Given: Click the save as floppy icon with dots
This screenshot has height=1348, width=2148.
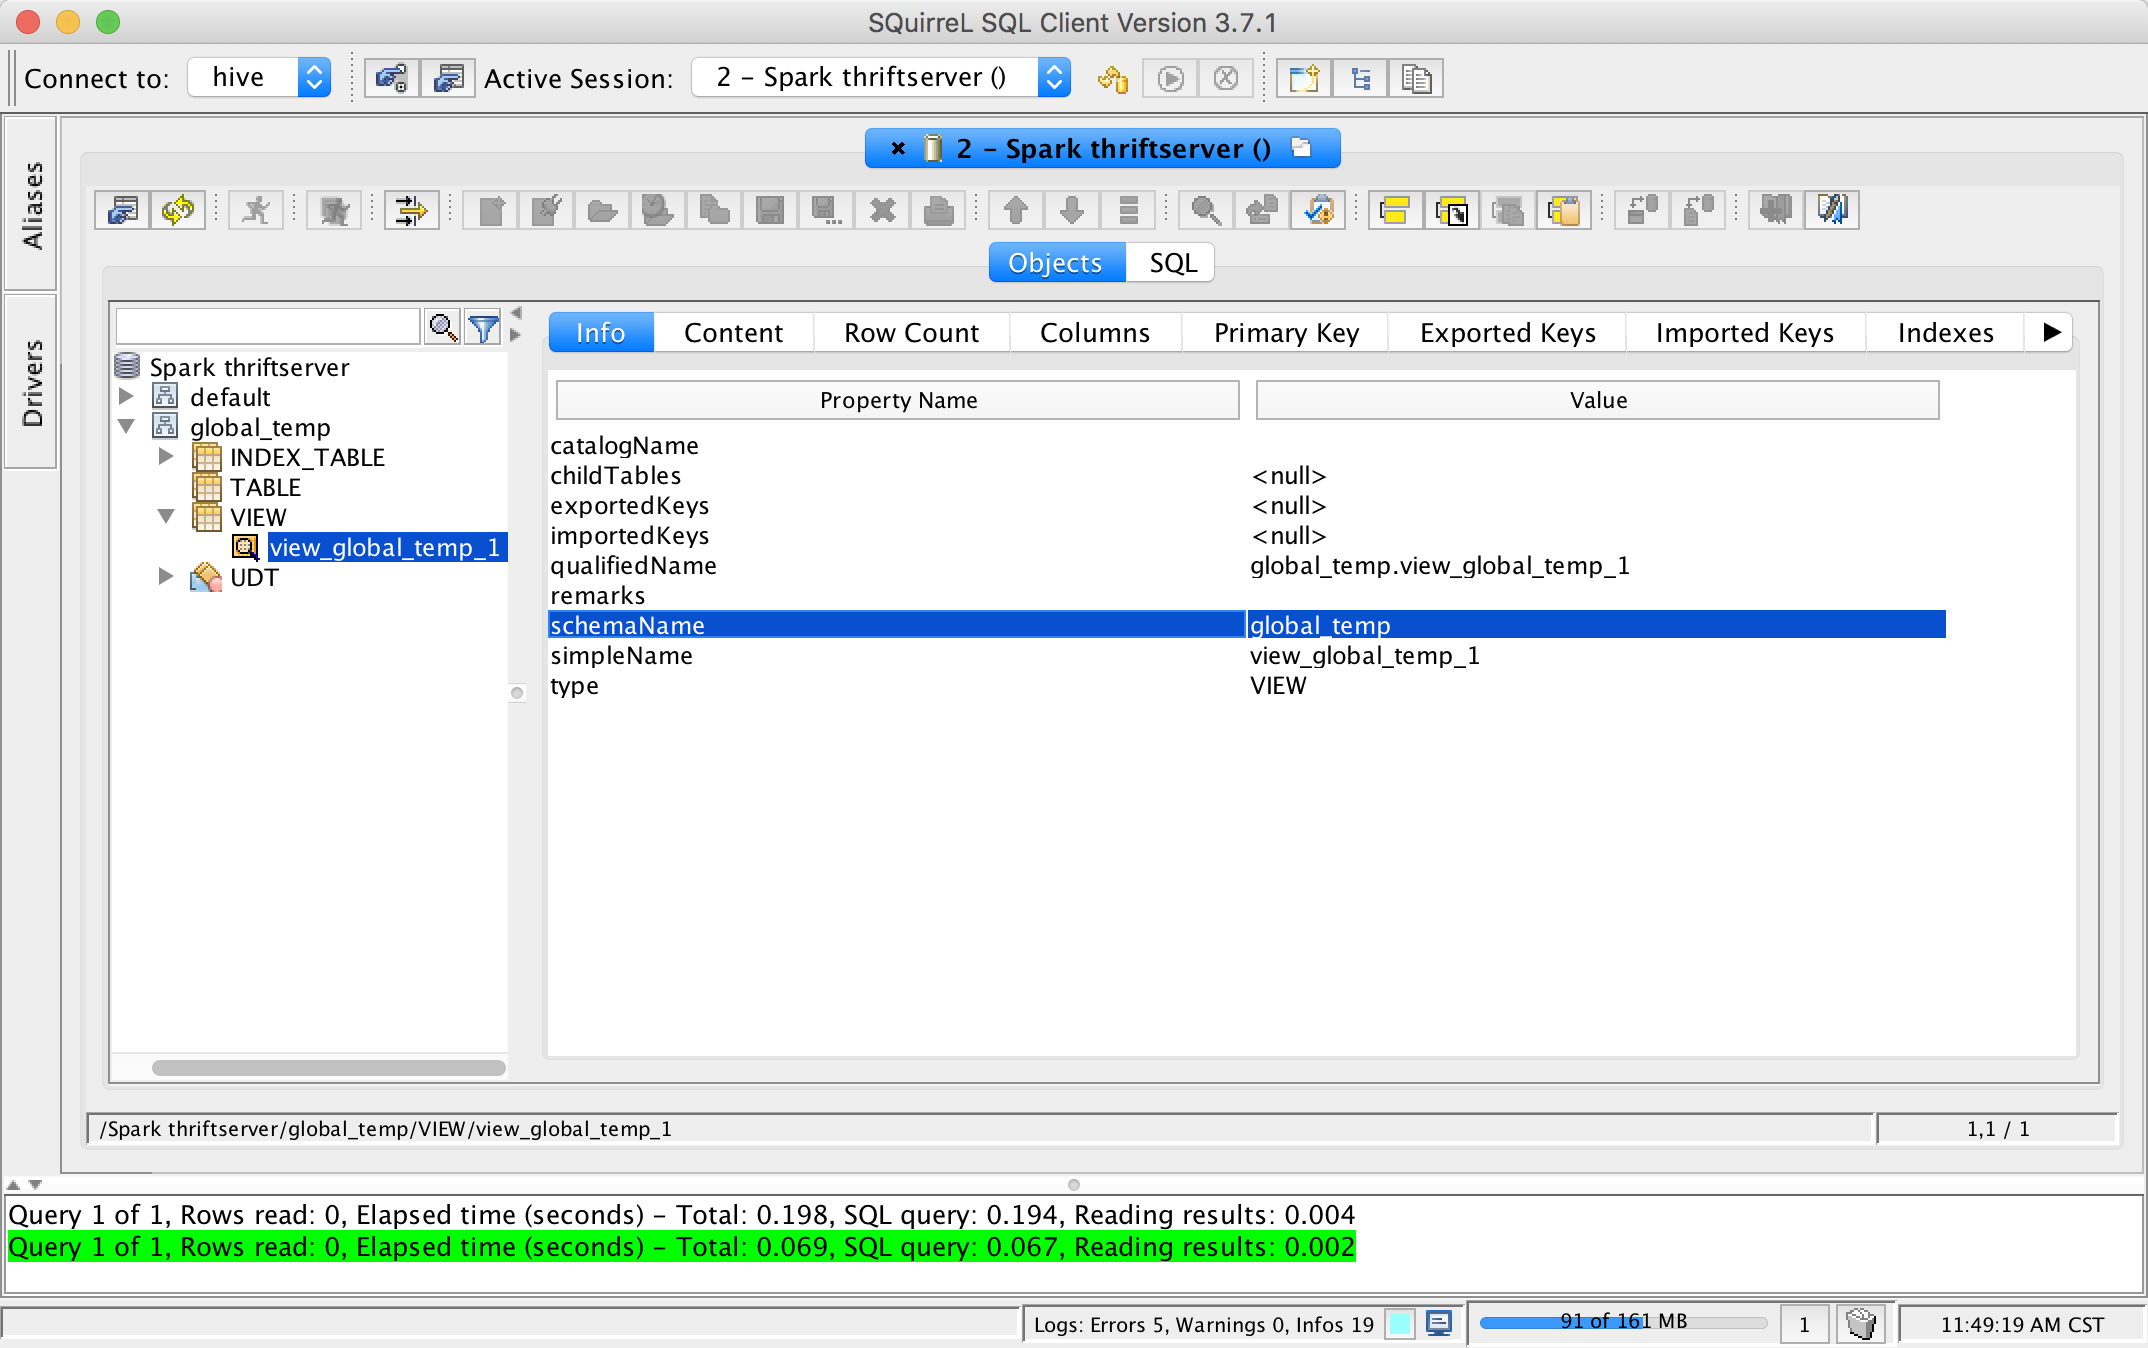Looking at the screenshot, I should click(826, 210).
